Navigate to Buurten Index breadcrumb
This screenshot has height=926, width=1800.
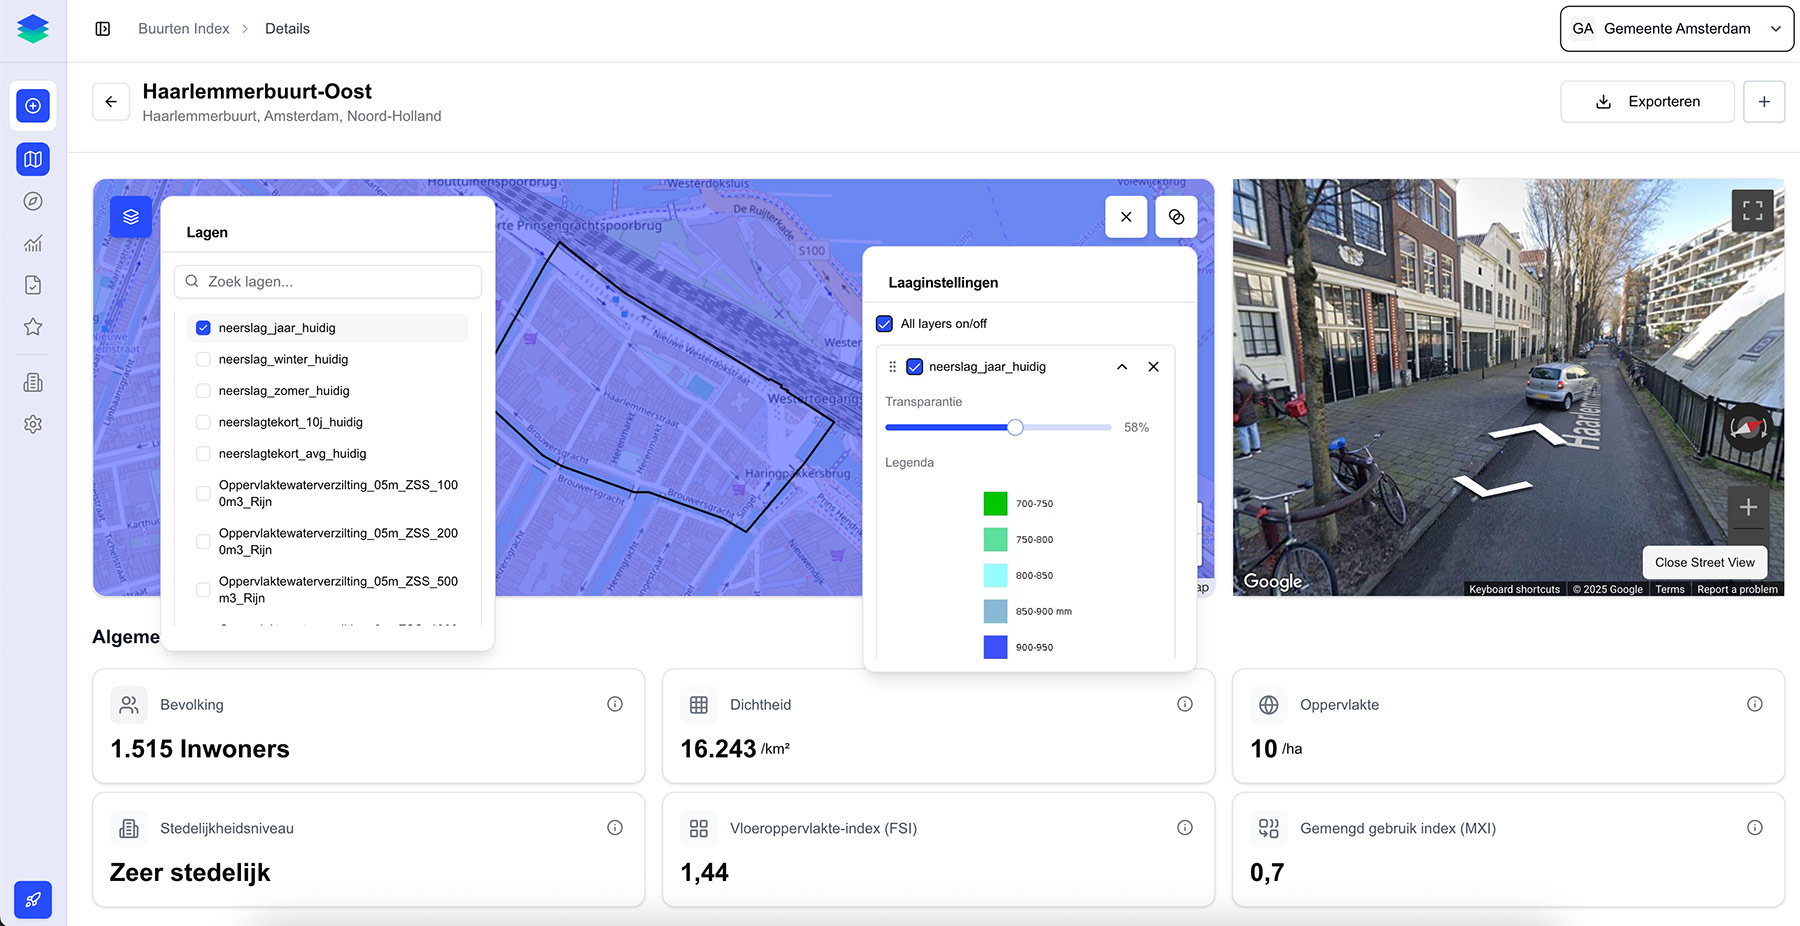pos(184,29)
